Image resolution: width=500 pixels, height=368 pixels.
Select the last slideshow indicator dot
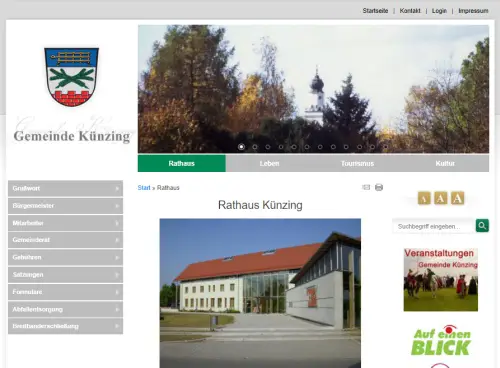click(385, 147)
